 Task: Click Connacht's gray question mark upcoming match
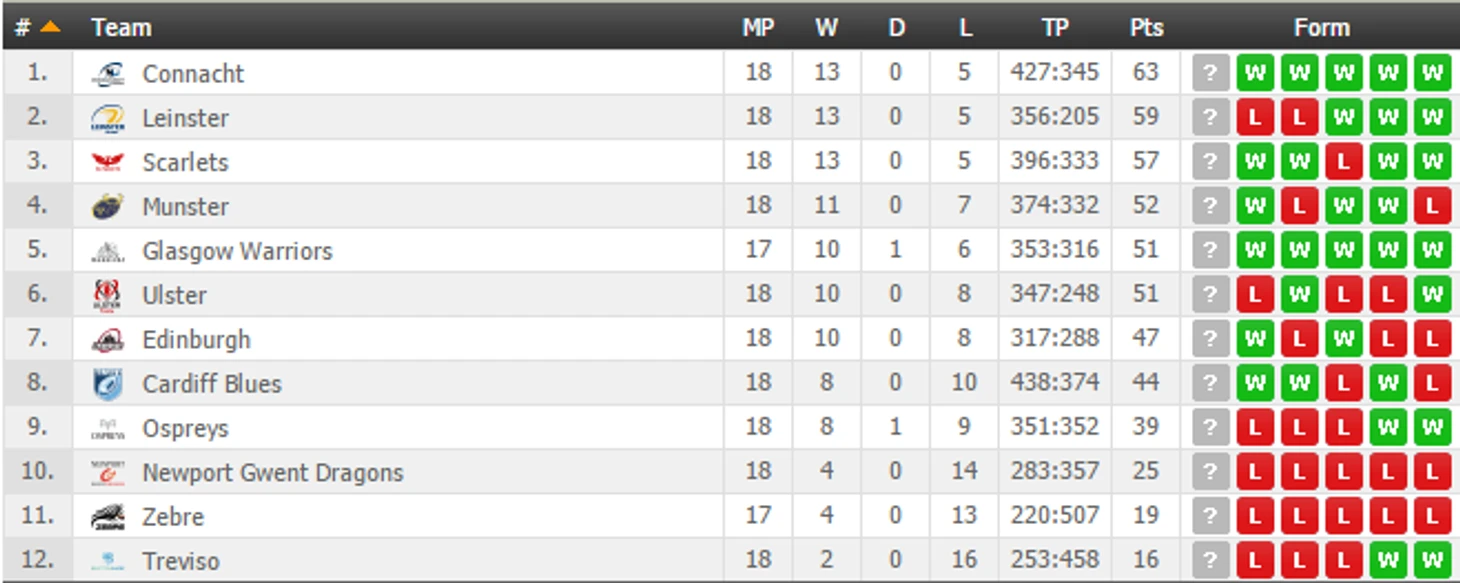click(x=1210, y=73)
